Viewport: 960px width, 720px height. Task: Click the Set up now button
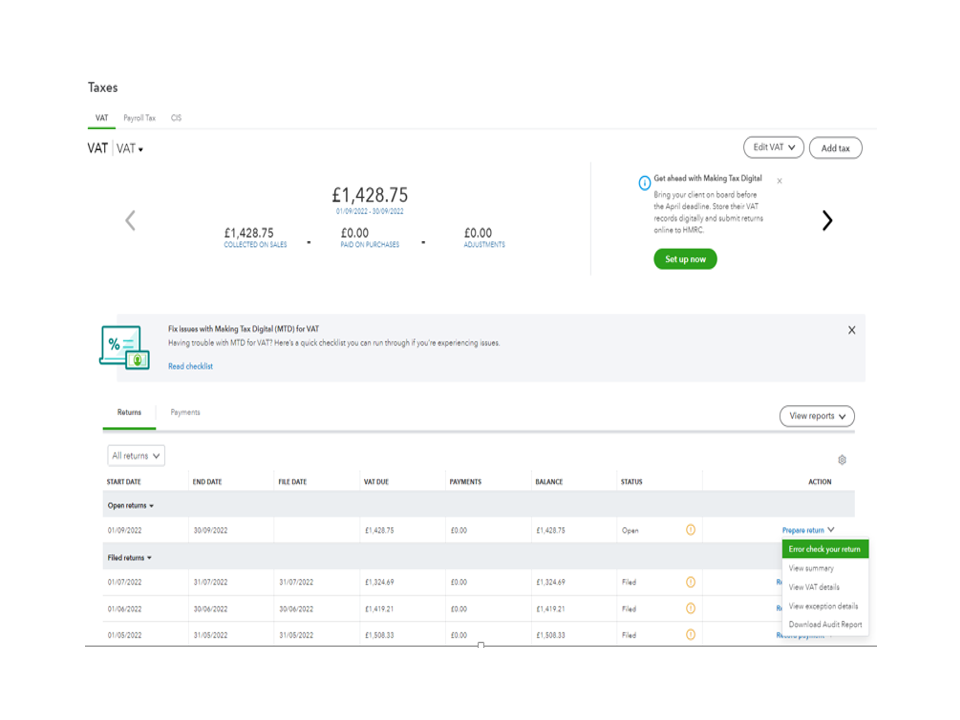point(685,259)
